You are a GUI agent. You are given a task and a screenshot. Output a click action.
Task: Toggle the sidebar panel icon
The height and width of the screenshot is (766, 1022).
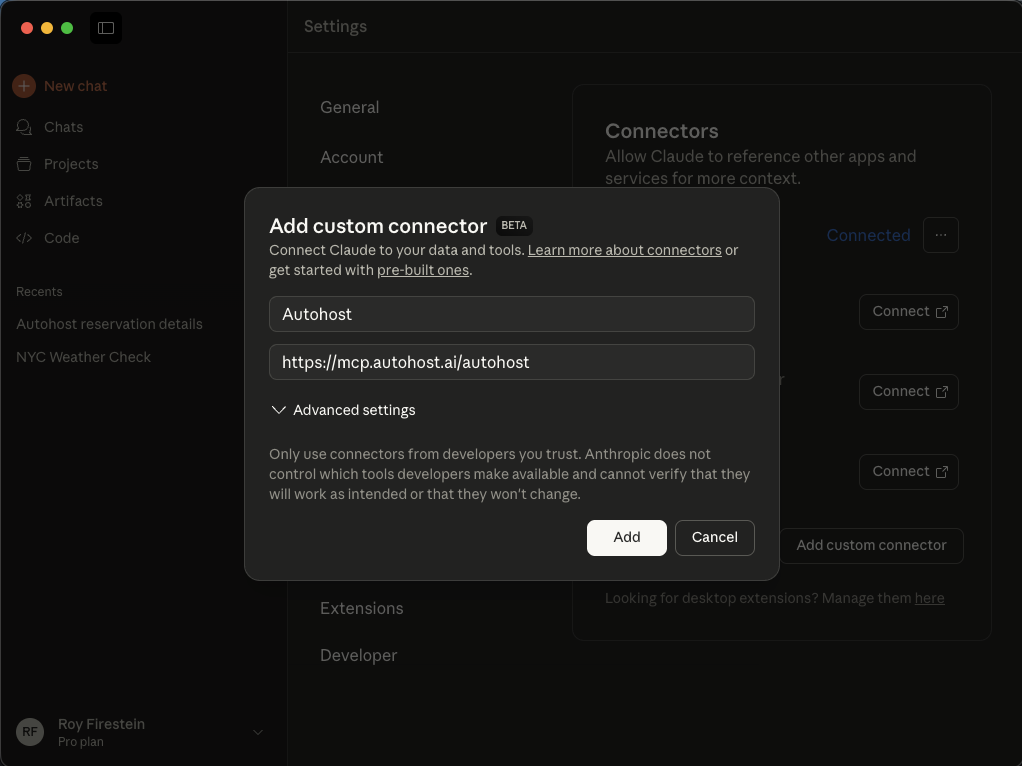[106, 28]
